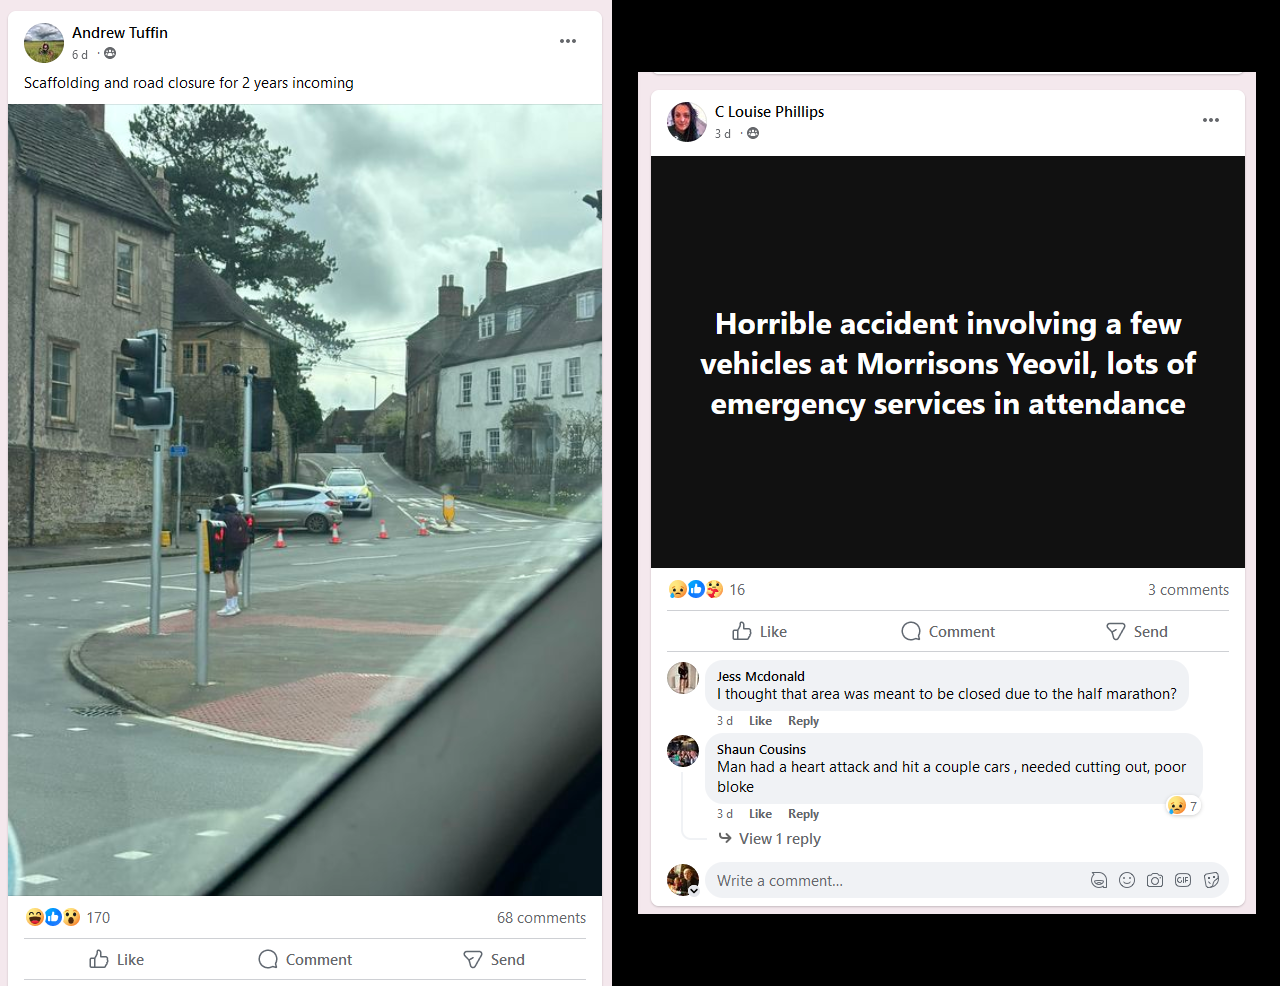Like Andrew Tuffin's scaffolding post
The image size is (1280, 986).
pyautogui.click(x=117, y=959)
